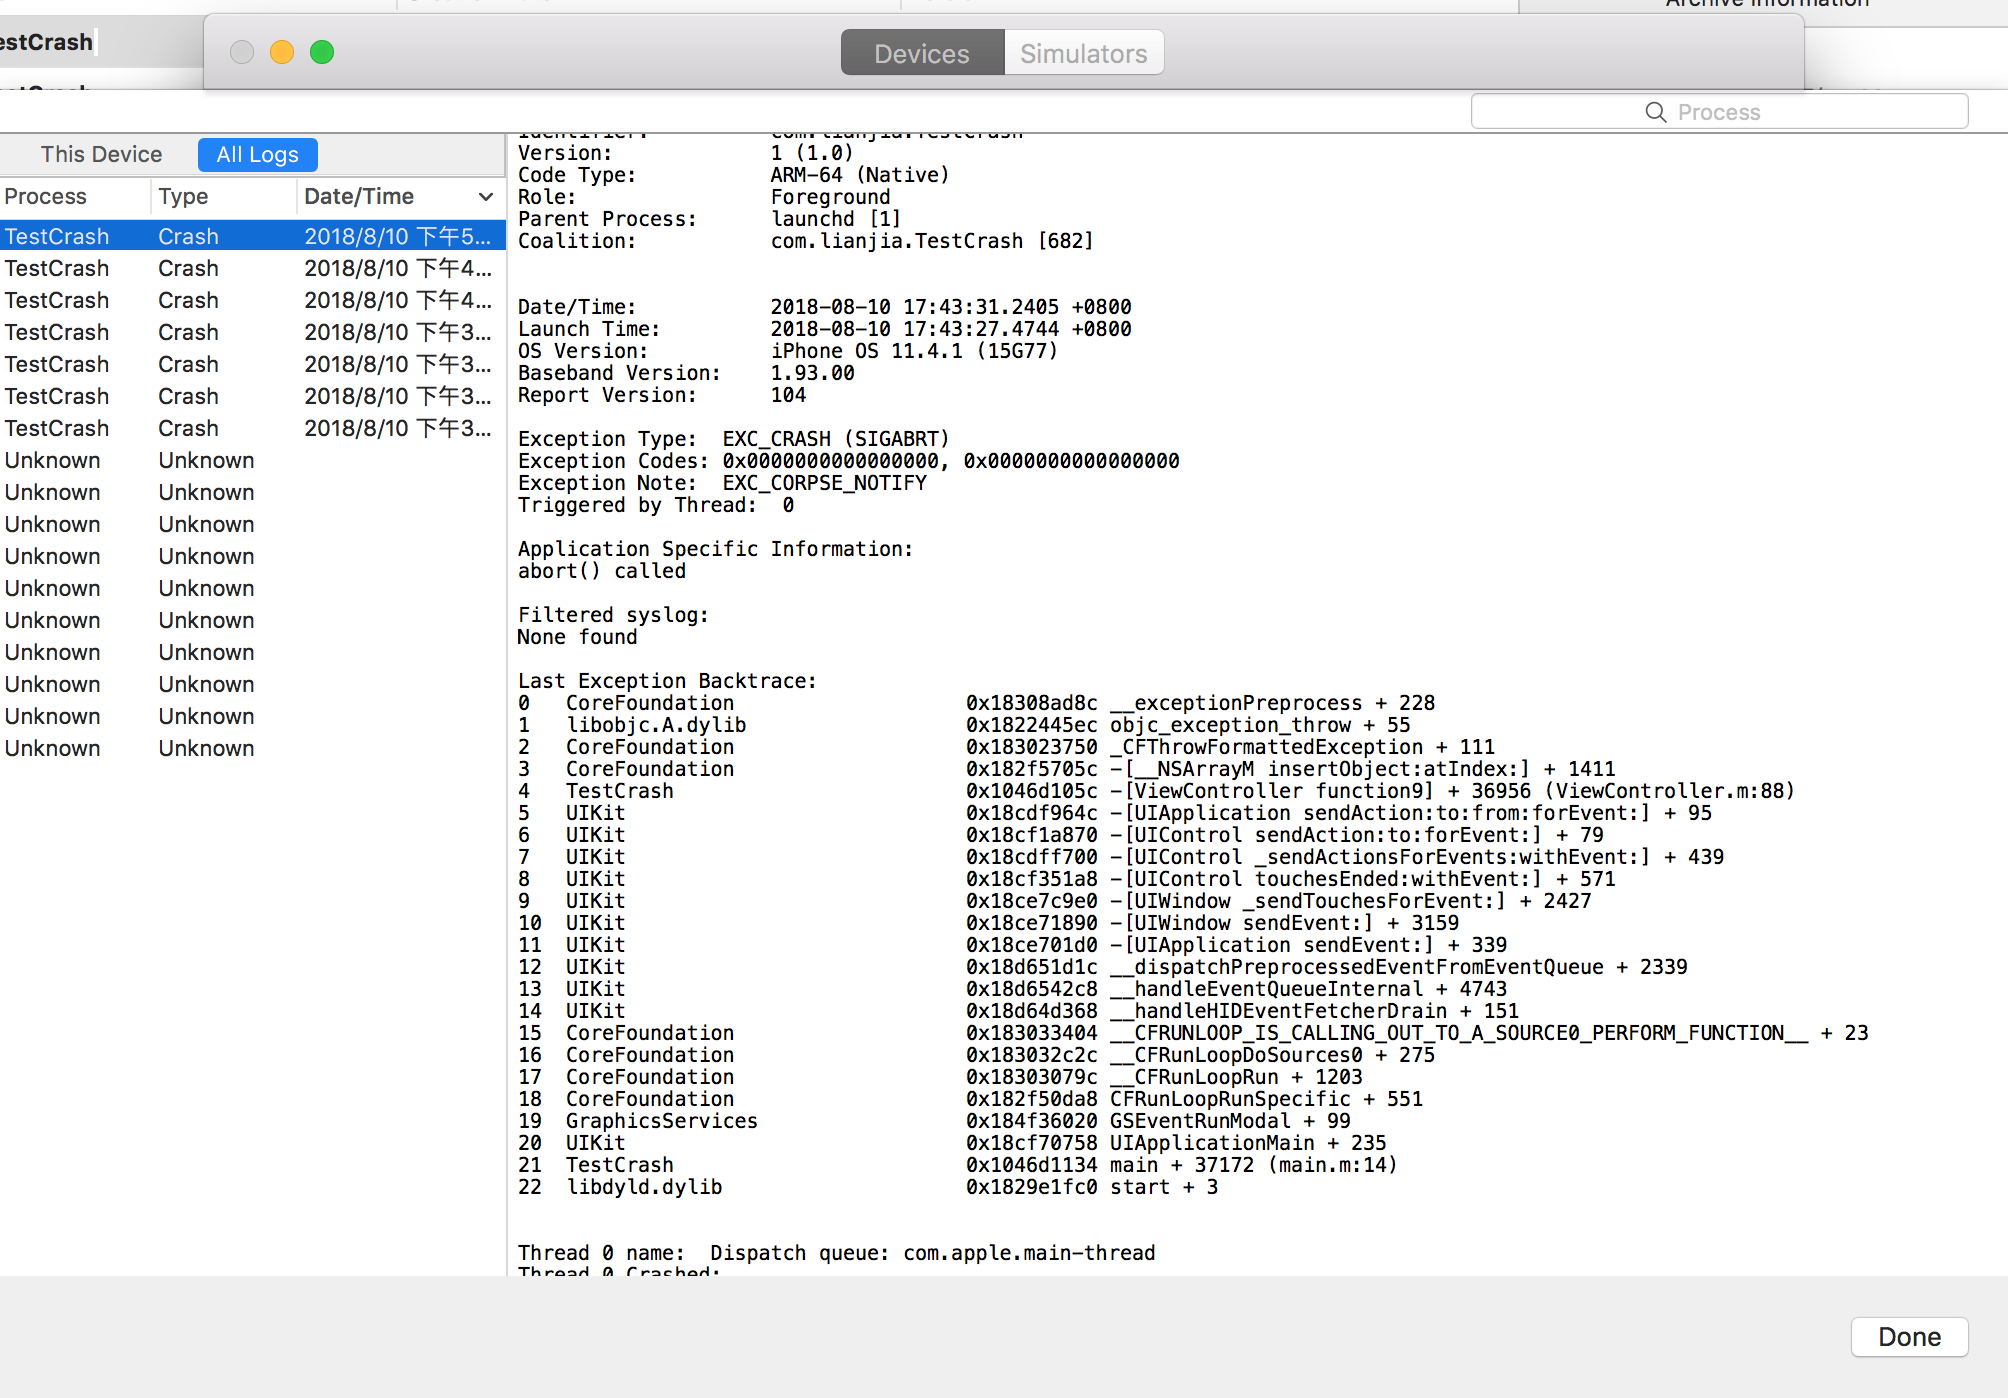
Task: Click backtrace frame 3 NSArrayM insertObject line
Action: [x=1066, y=769]
